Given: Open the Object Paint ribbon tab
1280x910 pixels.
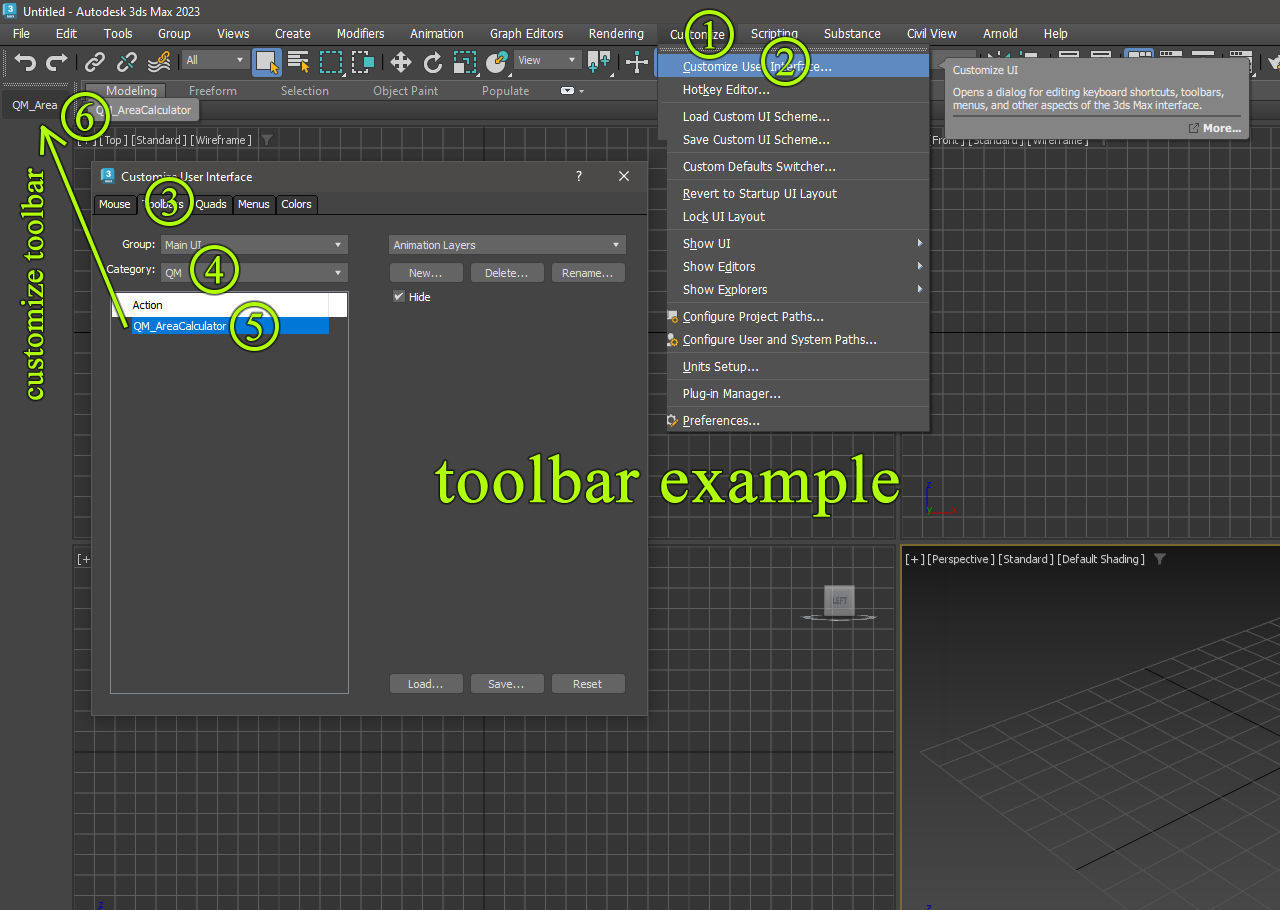Looking at the screenshot, I should coord(406,91).
